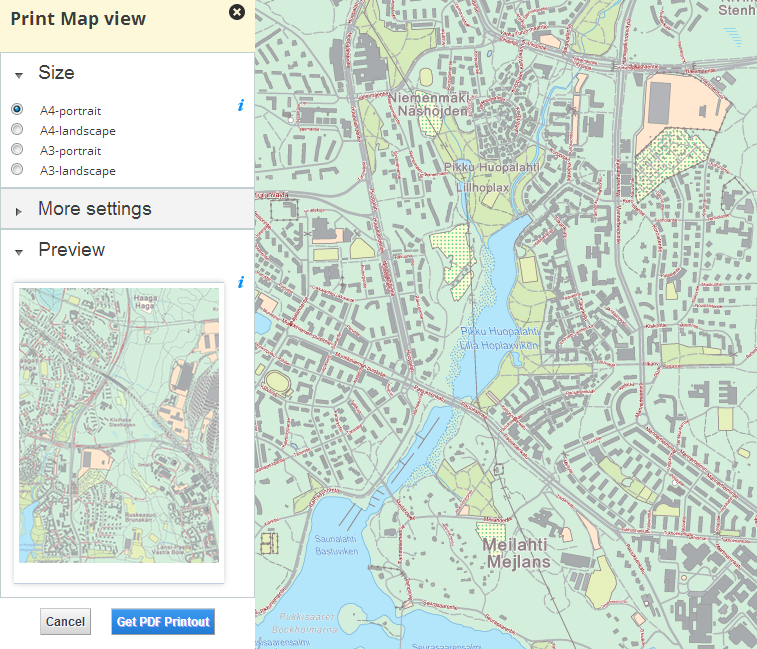The width and height of the screenshot is (757, 649).
Task: Pick the A3-landscape radio option
Action: (17, 170)
